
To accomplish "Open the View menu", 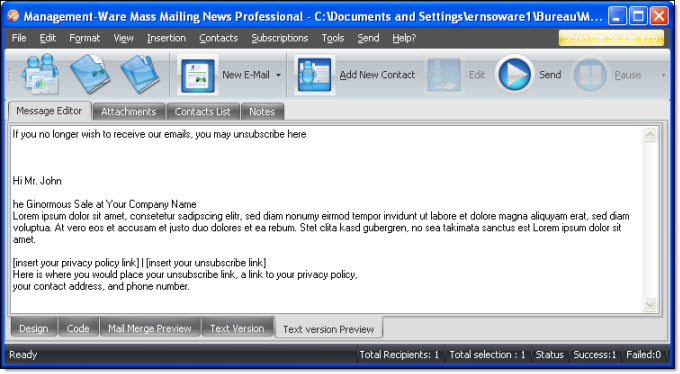I will pos(123,38).
